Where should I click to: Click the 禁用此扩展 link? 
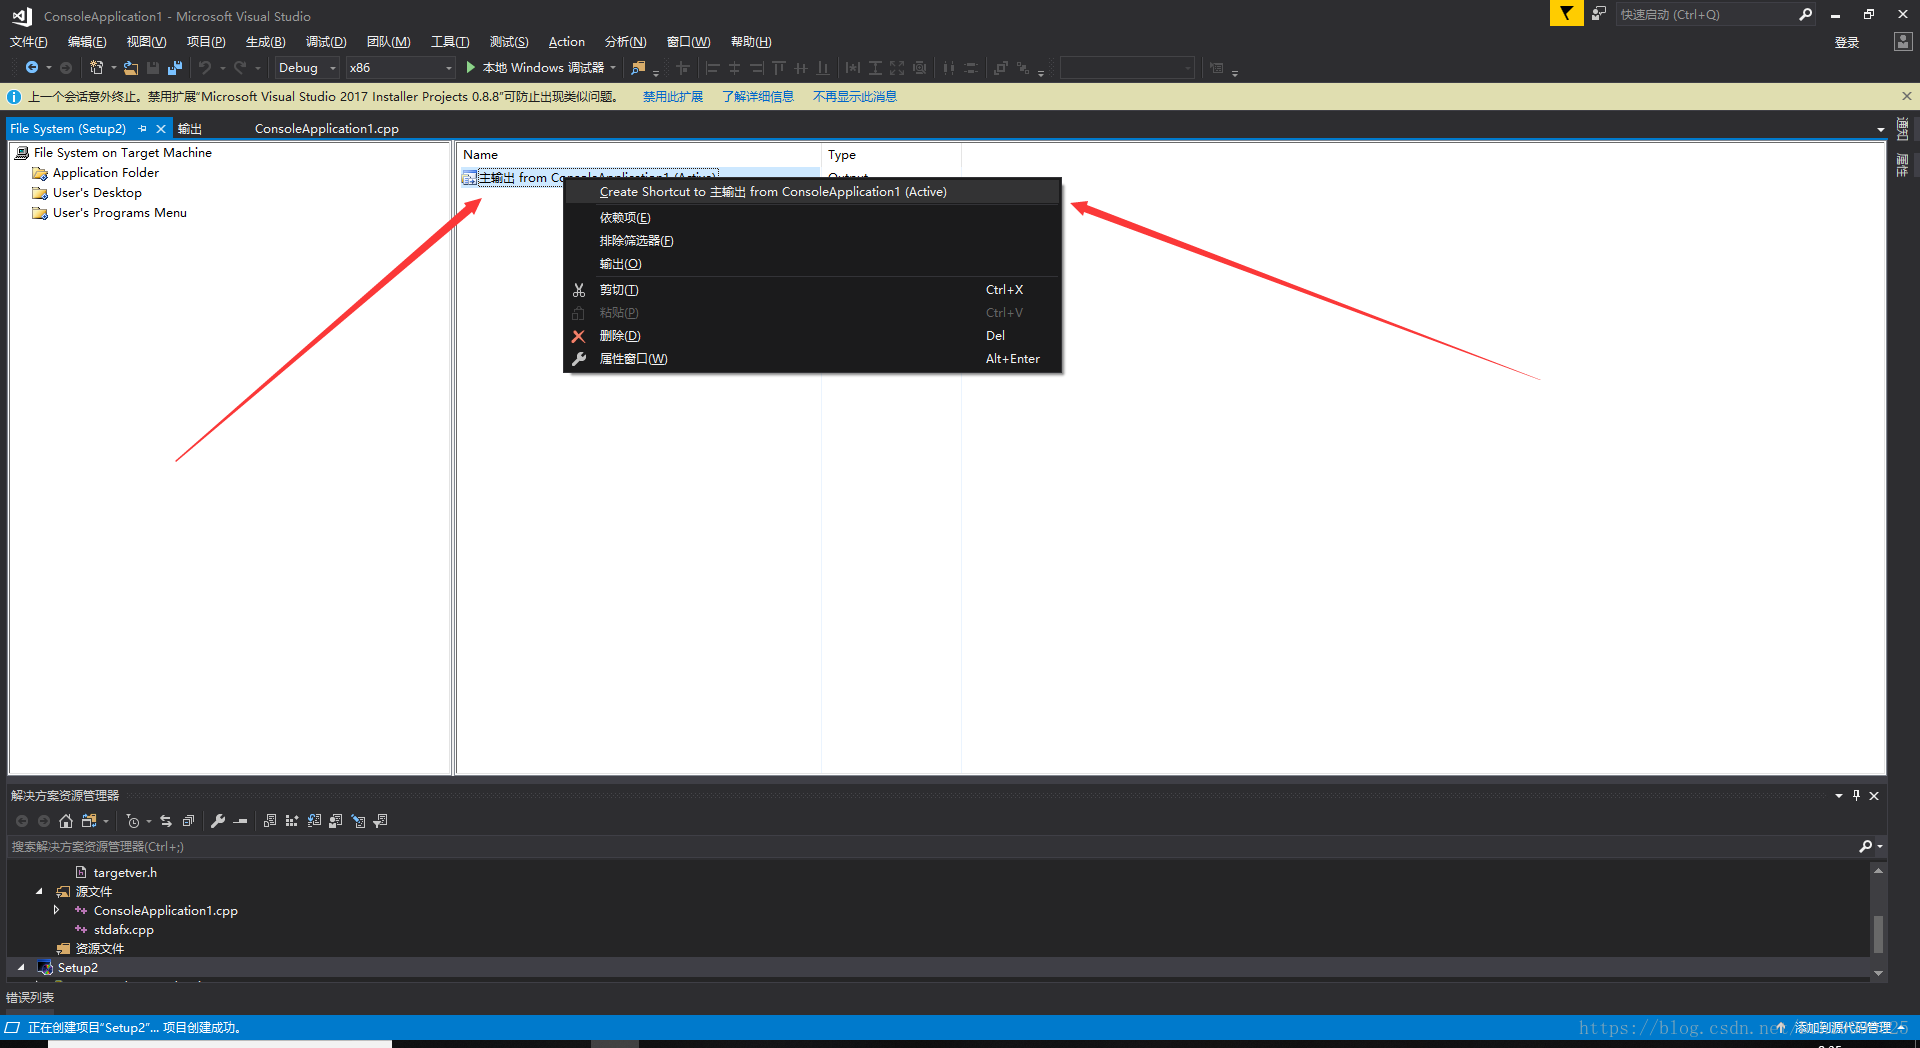click(672, 97)
